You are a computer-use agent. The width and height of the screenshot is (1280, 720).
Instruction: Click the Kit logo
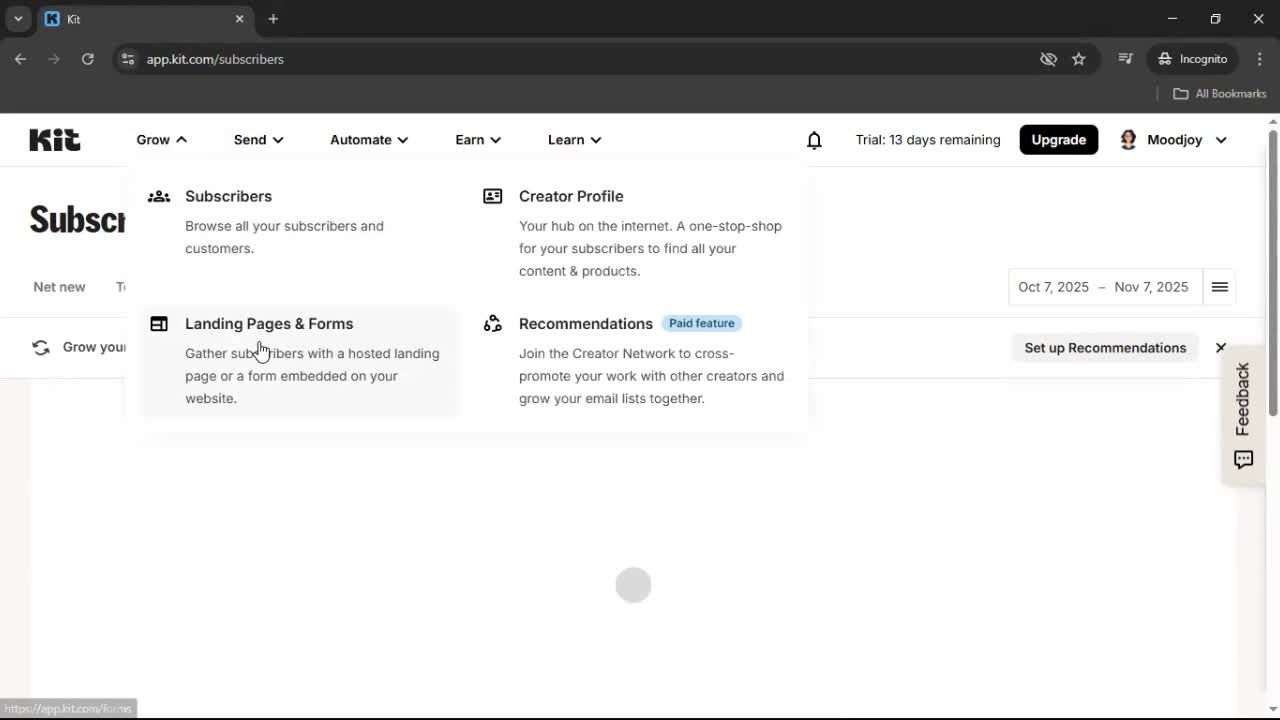(54, 139)
